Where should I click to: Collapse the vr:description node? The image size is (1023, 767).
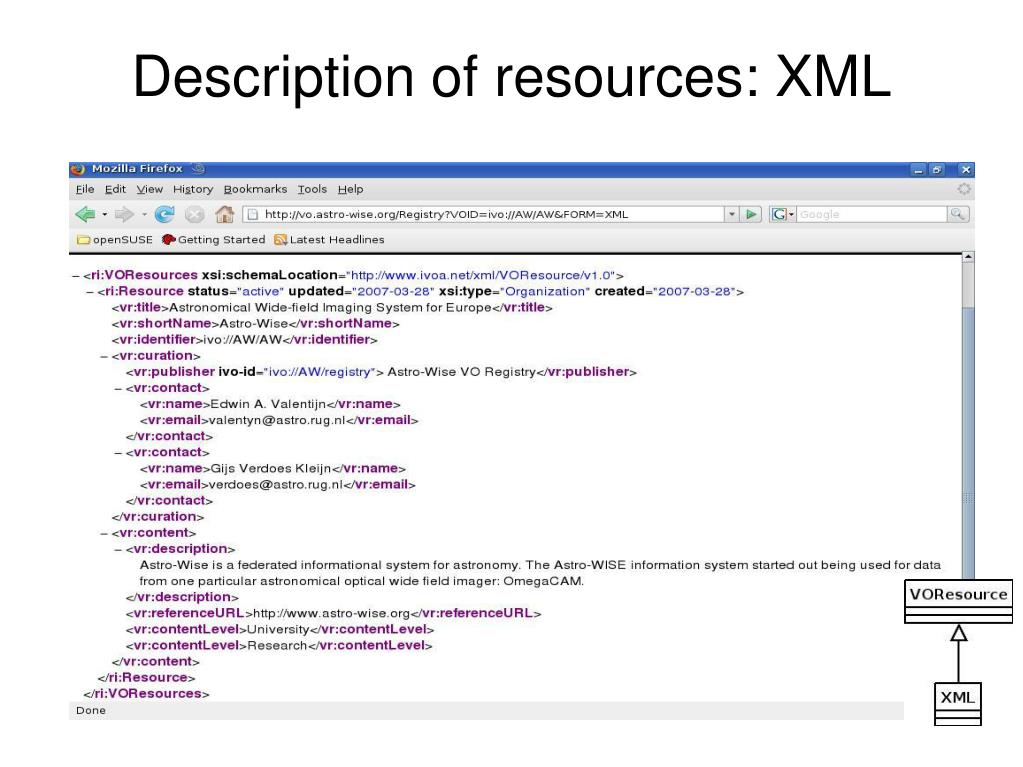pos(118,550)
